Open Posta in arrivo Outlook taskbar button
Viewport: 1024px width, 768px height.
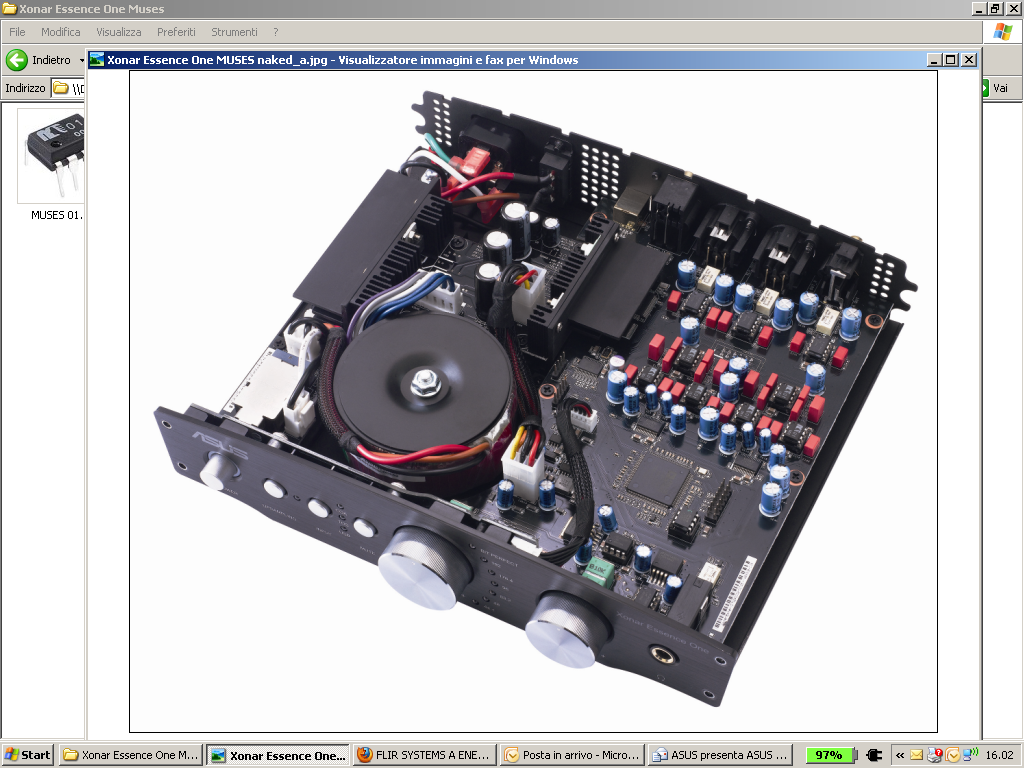point(571,755)
